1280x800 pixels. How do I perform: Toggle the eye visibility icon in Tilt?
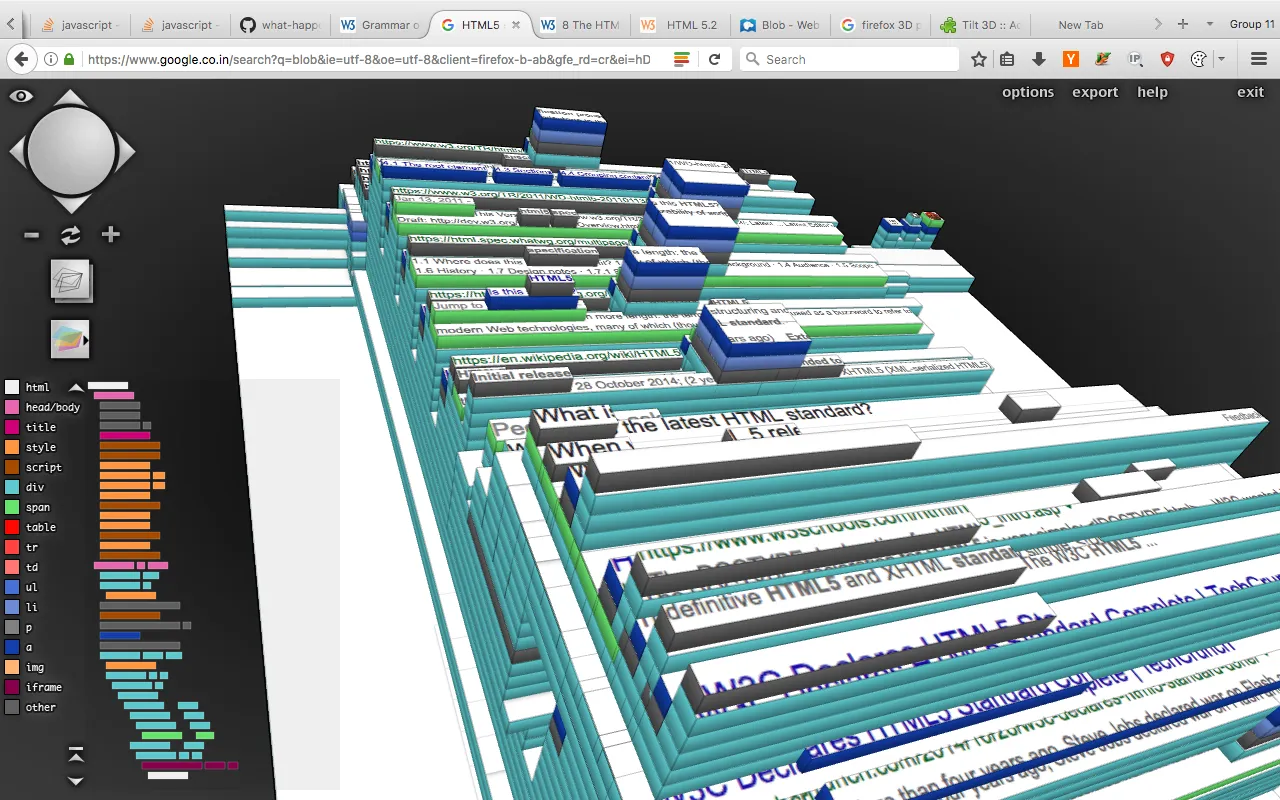click(x=21, y=96)
